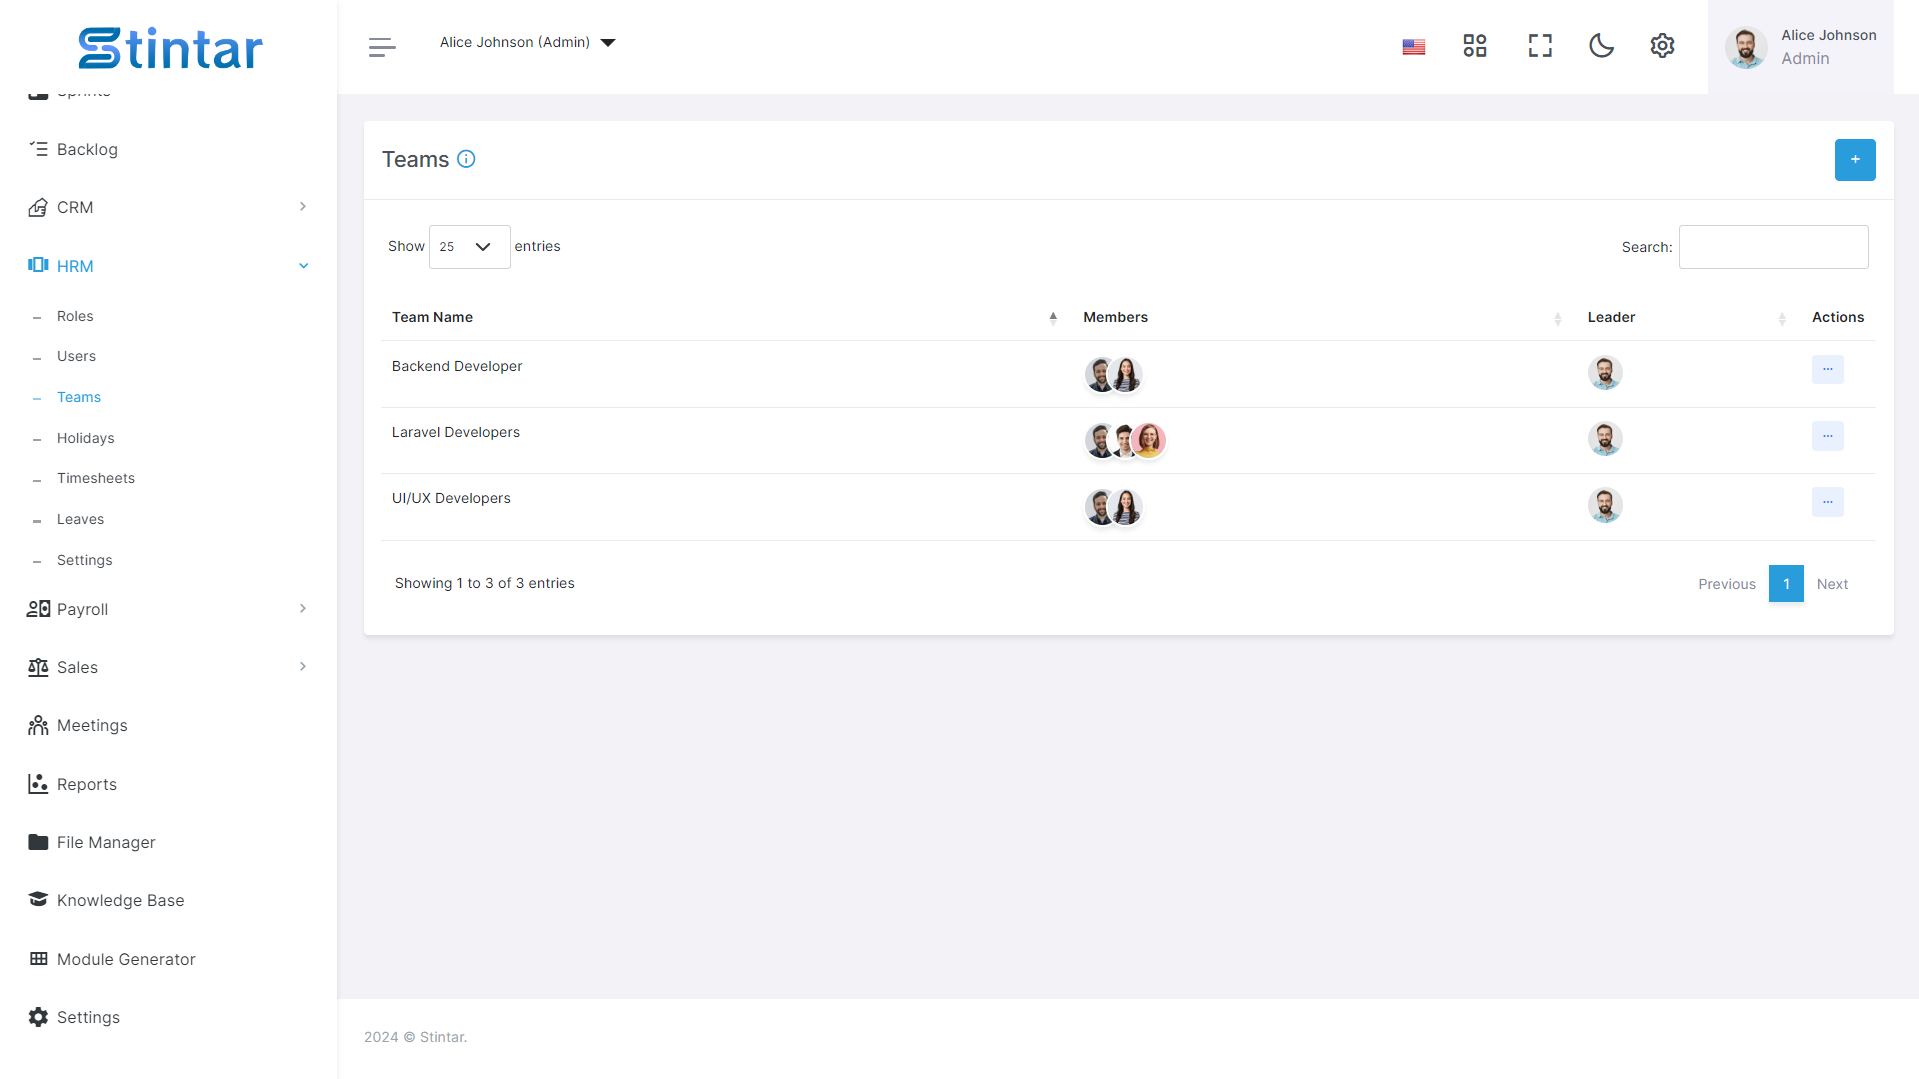Image resolution: width=1919 pixels, height=1079 pixels.
Task: Click the CRM sidebar icon
Action: (x=38, y=207)
